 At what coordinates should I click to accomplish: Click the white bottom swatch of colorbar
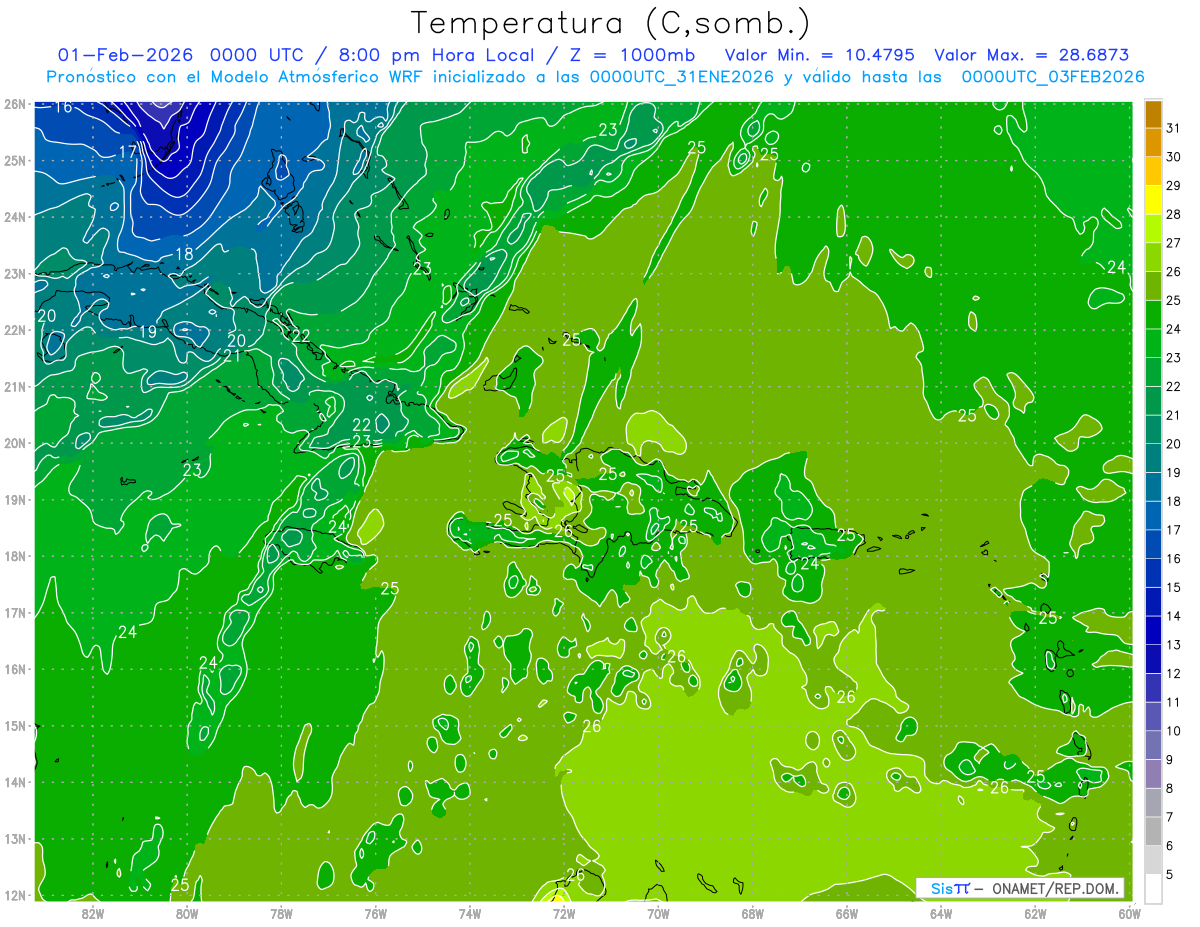point(1153,888)
